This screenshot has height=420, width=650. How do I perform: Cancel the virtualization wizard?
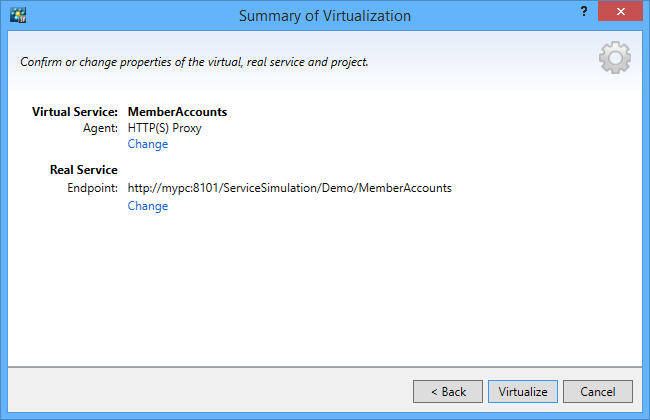(597, 391)
